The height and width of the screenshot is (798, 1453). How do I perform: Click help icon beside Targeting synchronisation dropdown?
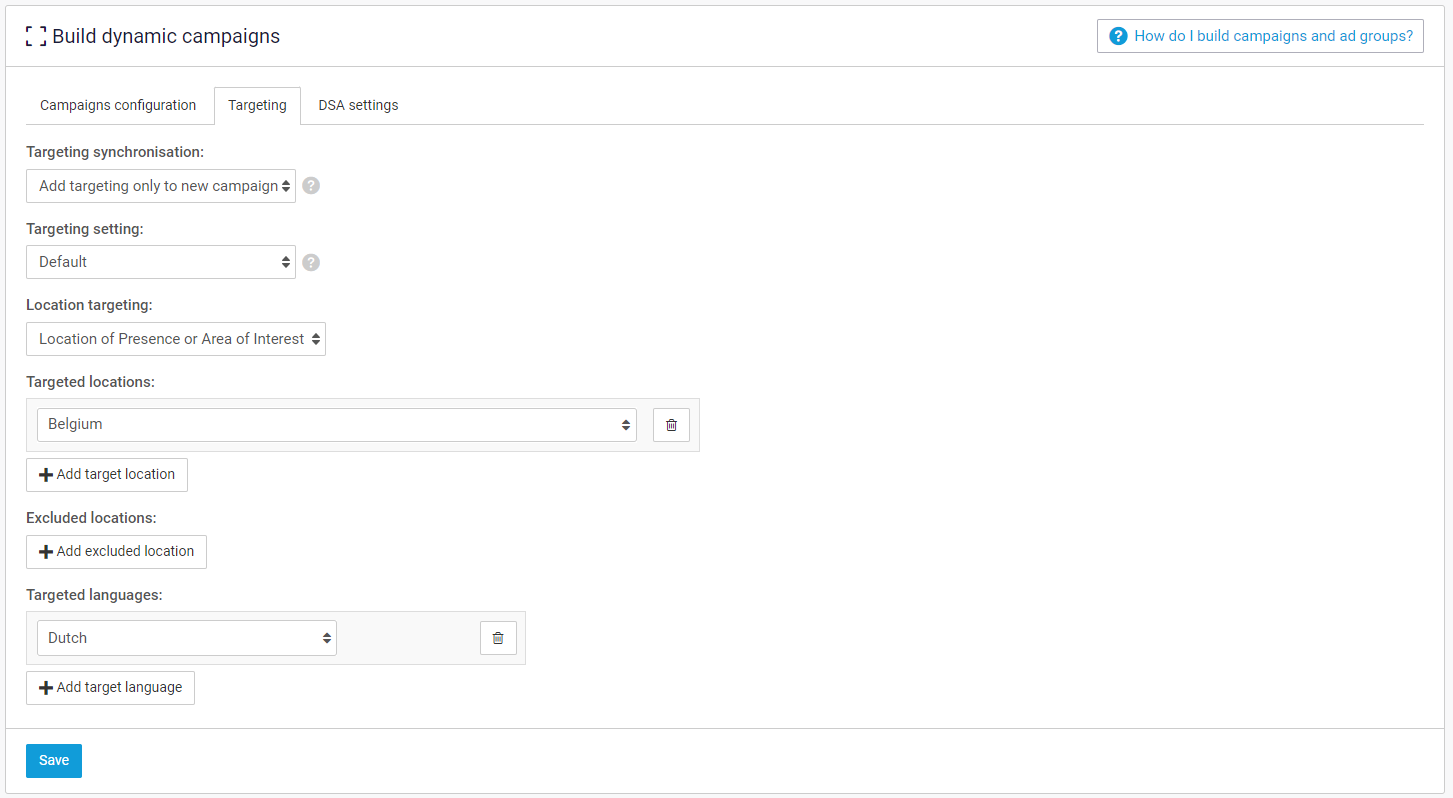pyautogui.click(x=311, y=186)
